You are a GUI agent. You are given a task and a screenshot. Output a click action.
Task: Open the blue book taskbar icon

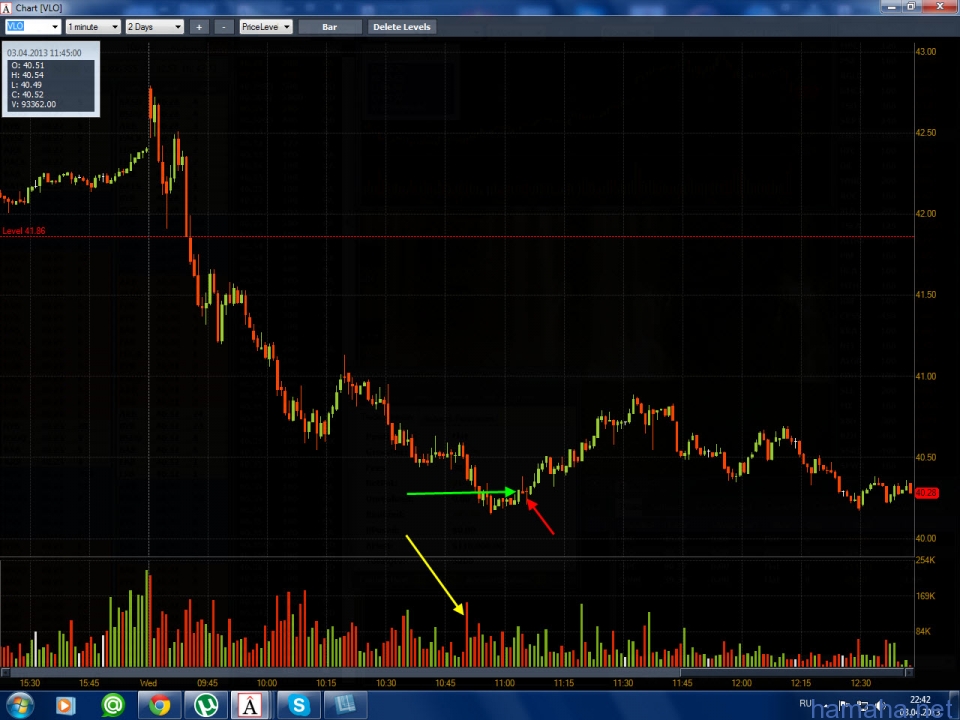coord(345,705)
